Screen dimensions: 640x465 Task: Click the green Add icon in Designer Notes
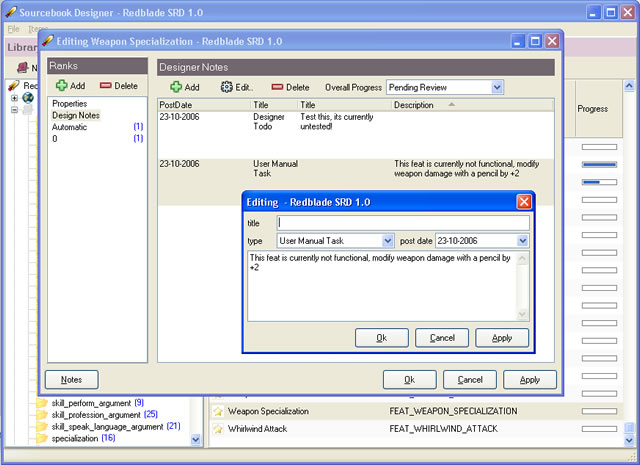(x=176, y=87)
